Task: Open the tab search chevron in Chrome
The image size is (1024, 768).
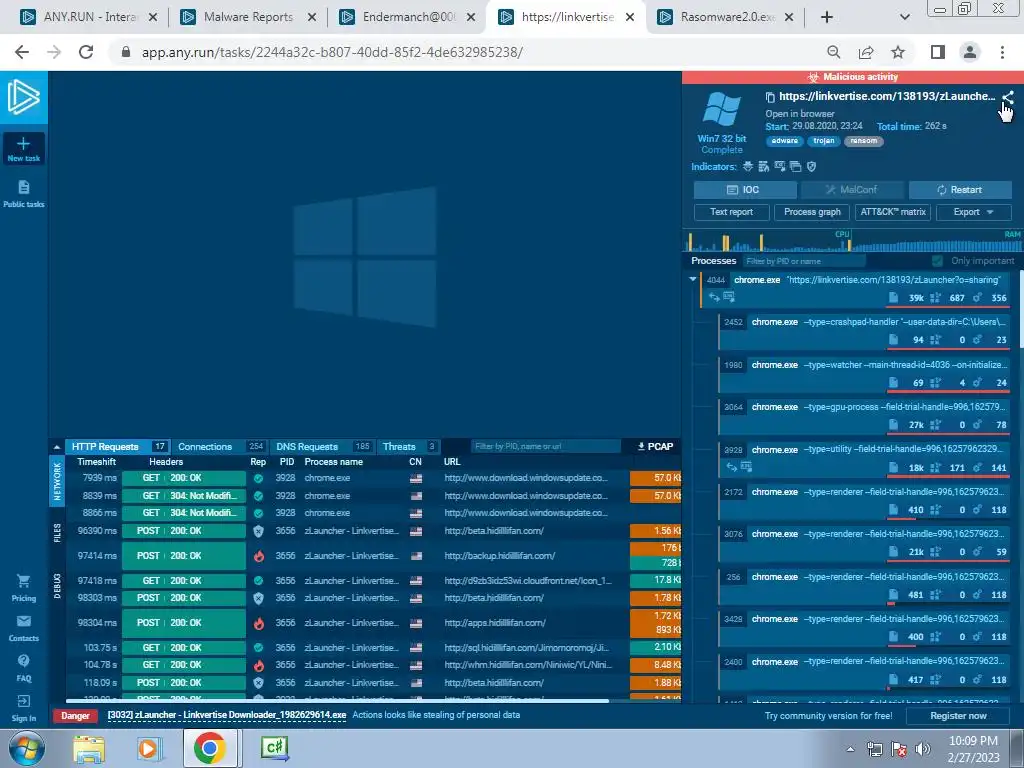Action: (x=904, y=17)
